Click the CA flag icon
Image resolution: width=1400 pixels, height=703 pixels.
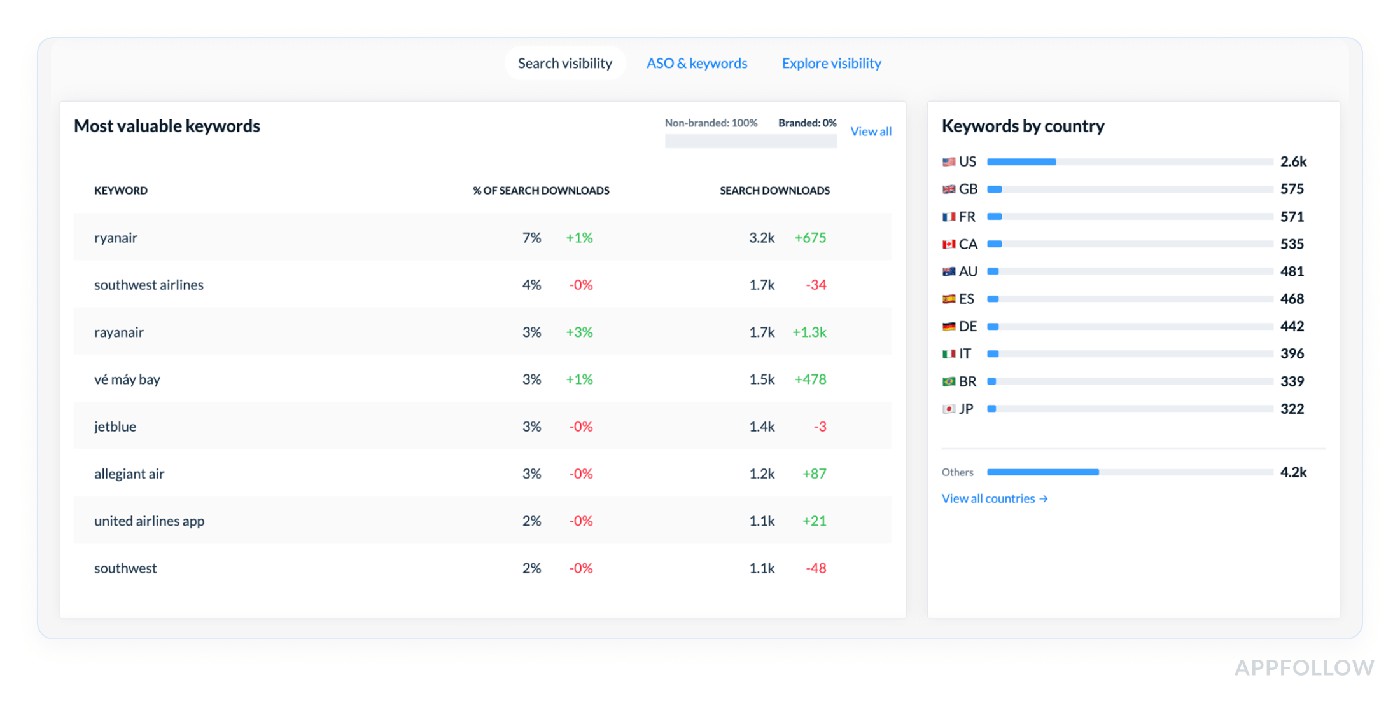948,244
